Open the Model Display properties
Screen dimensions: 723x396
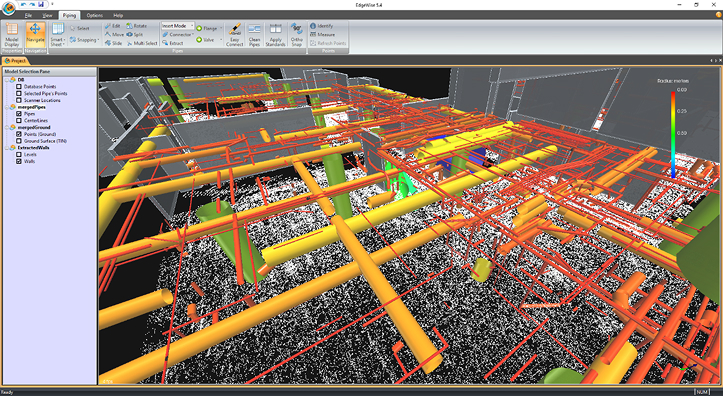point(12,35)
